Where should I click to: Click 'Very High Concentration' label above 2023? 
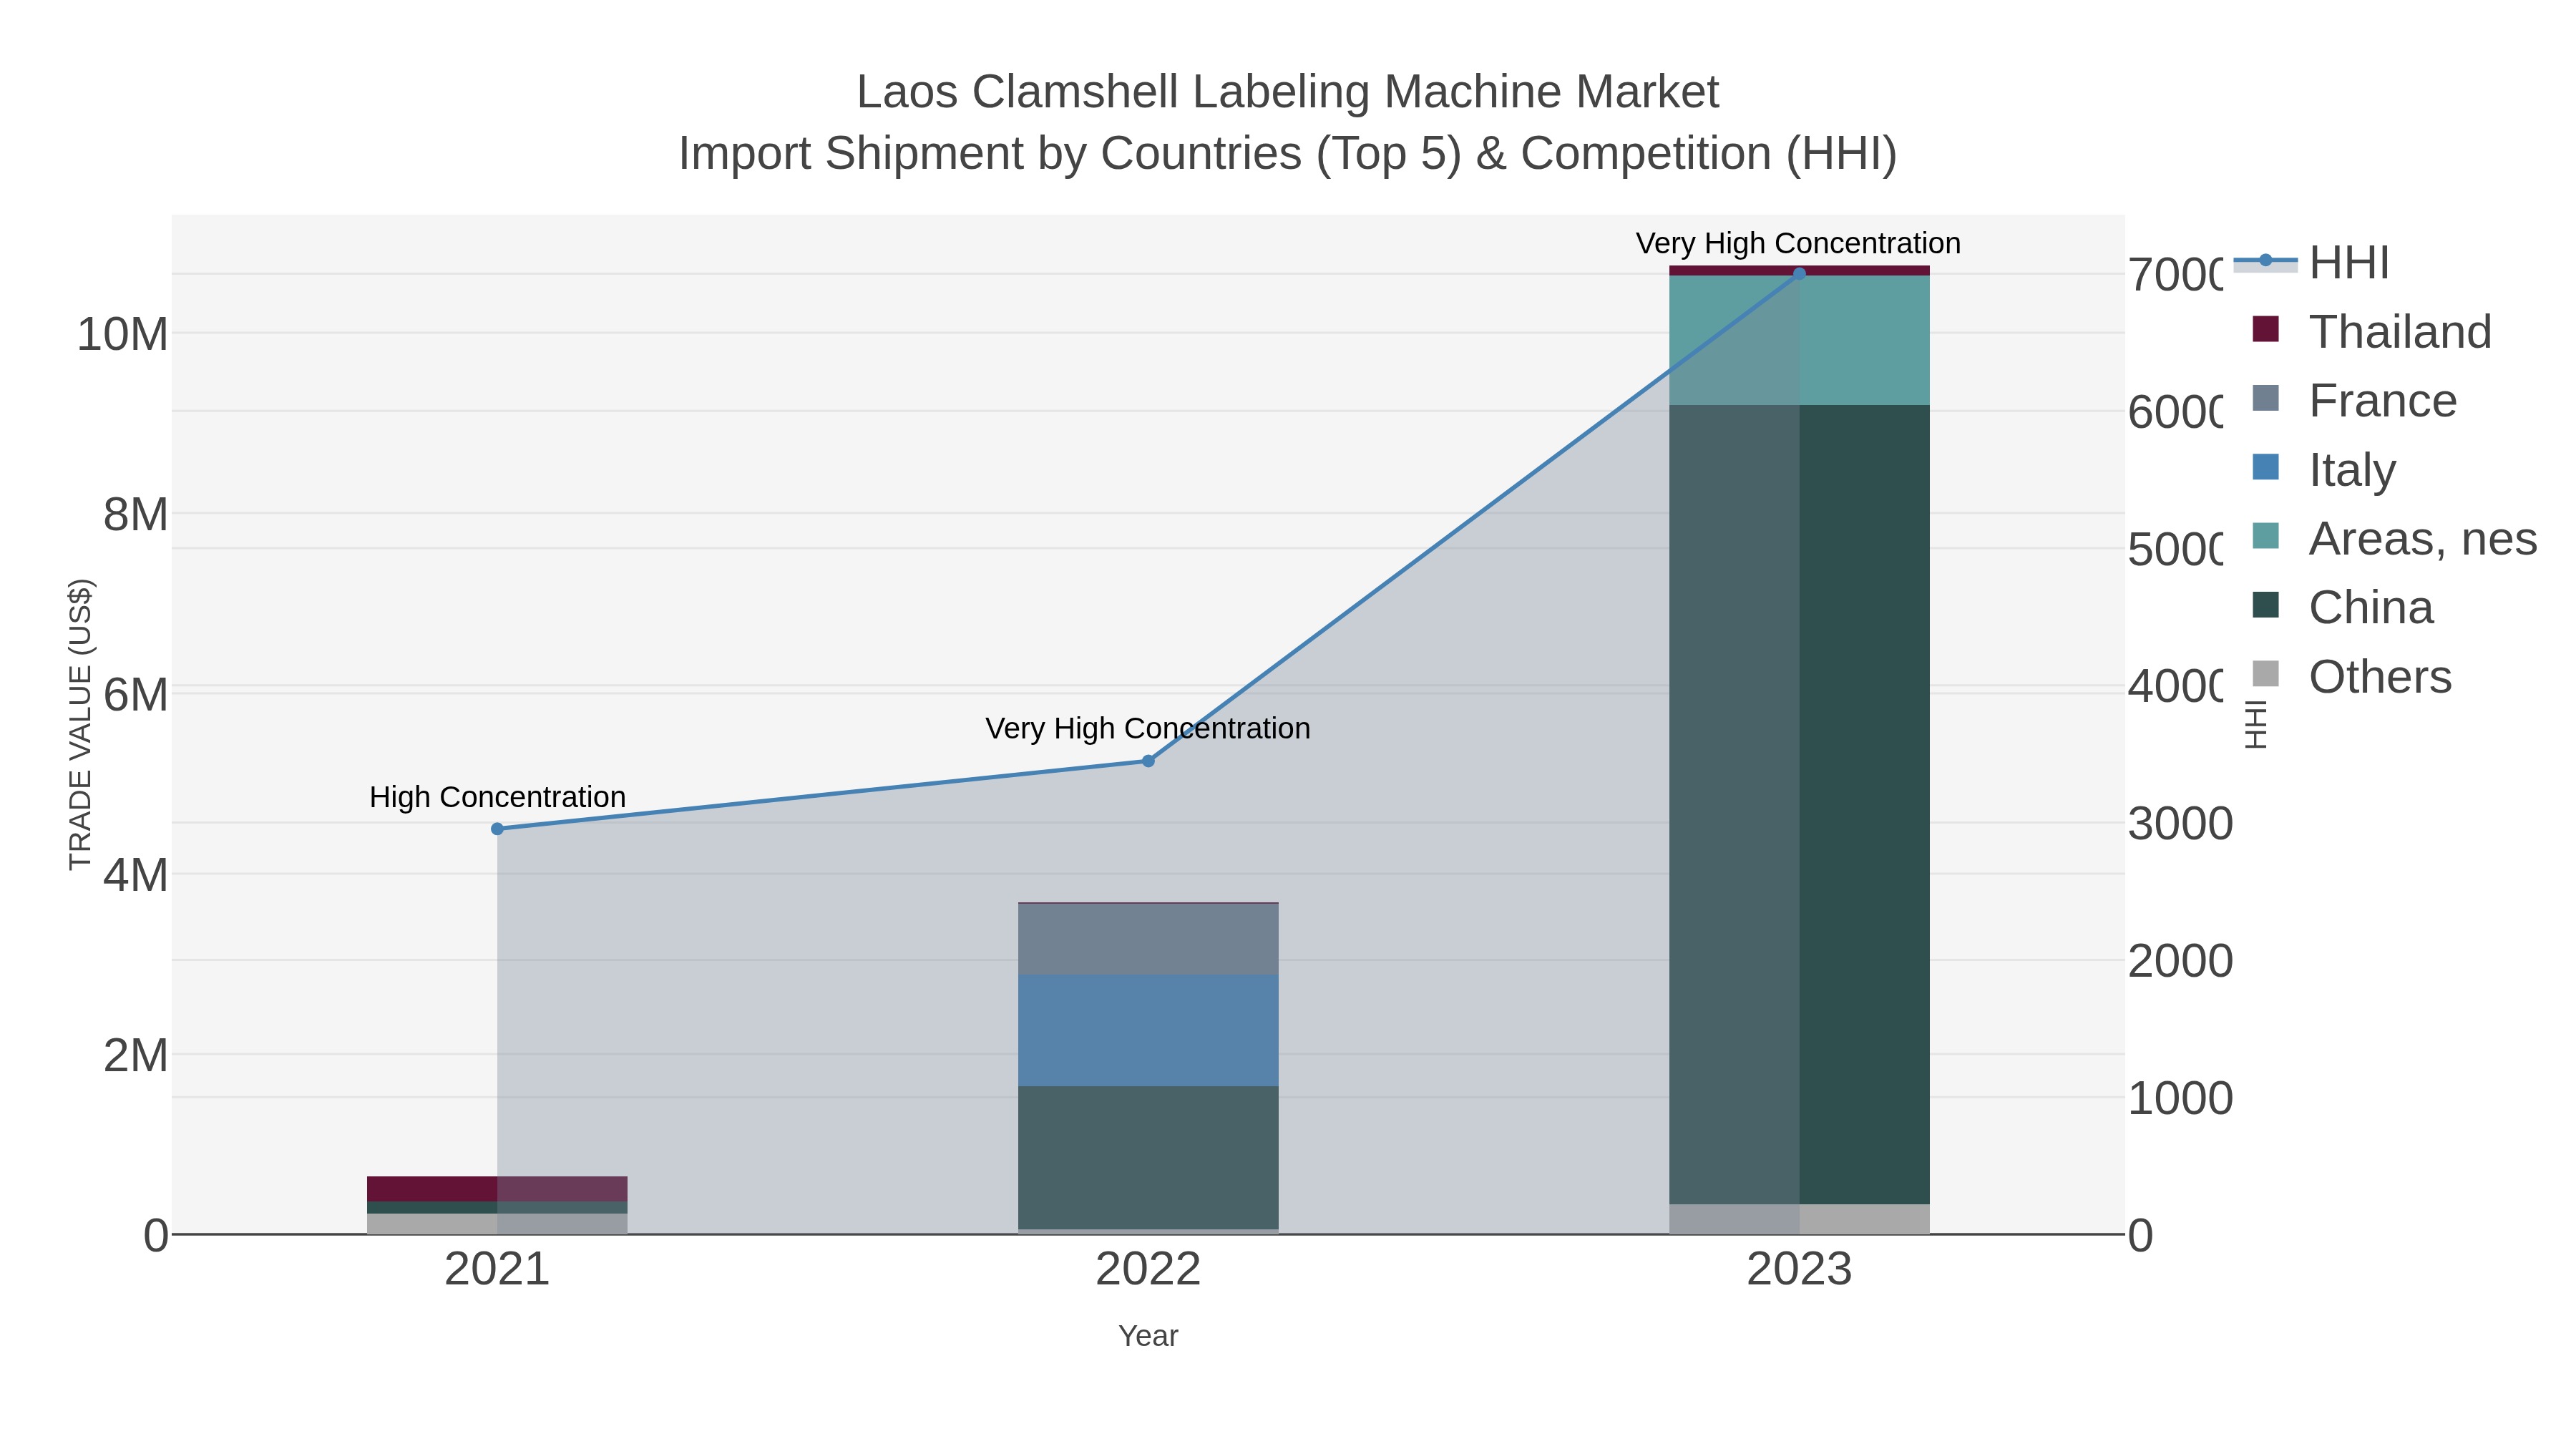point(1798,243)
